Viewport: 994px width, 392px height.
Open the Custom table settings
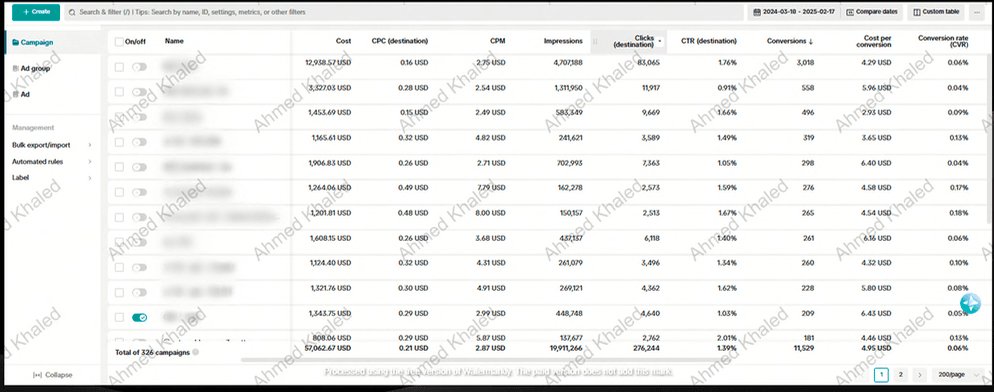(937, 12)
